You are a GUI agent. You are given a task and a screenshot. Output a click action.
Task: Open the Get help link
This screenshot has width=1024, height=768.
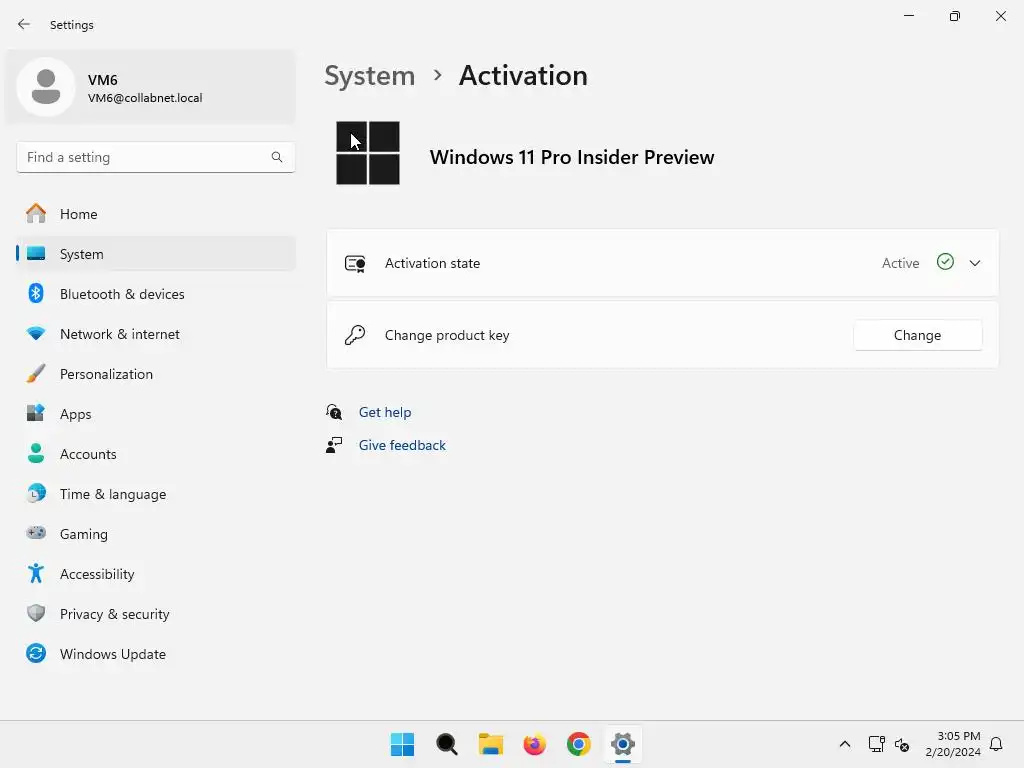tap(385, 412)
